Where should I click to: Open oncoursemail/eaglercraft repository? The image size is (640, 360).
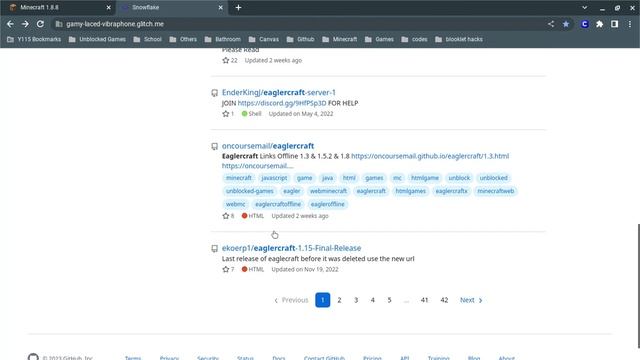pos(268,146)
